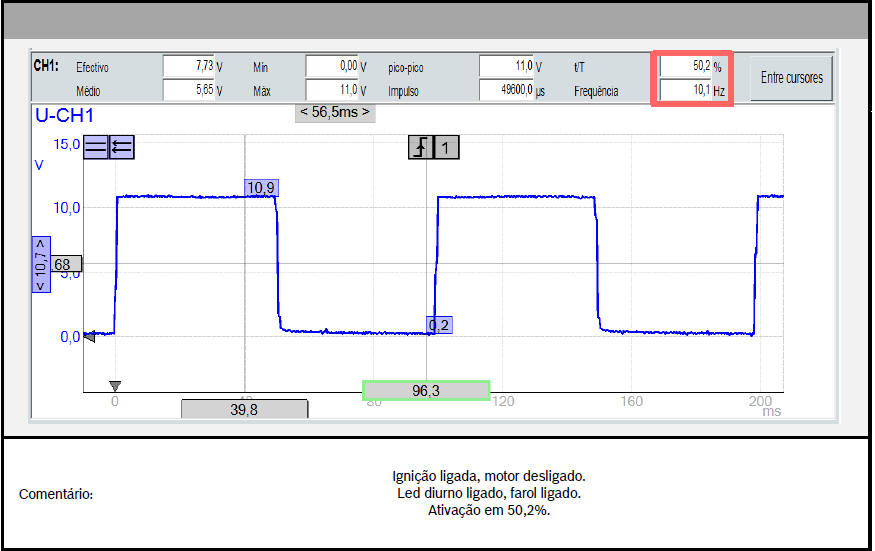Click the rising edge trigger icon
This screenshot has height=551, width=875.
[x=421, y=148]
